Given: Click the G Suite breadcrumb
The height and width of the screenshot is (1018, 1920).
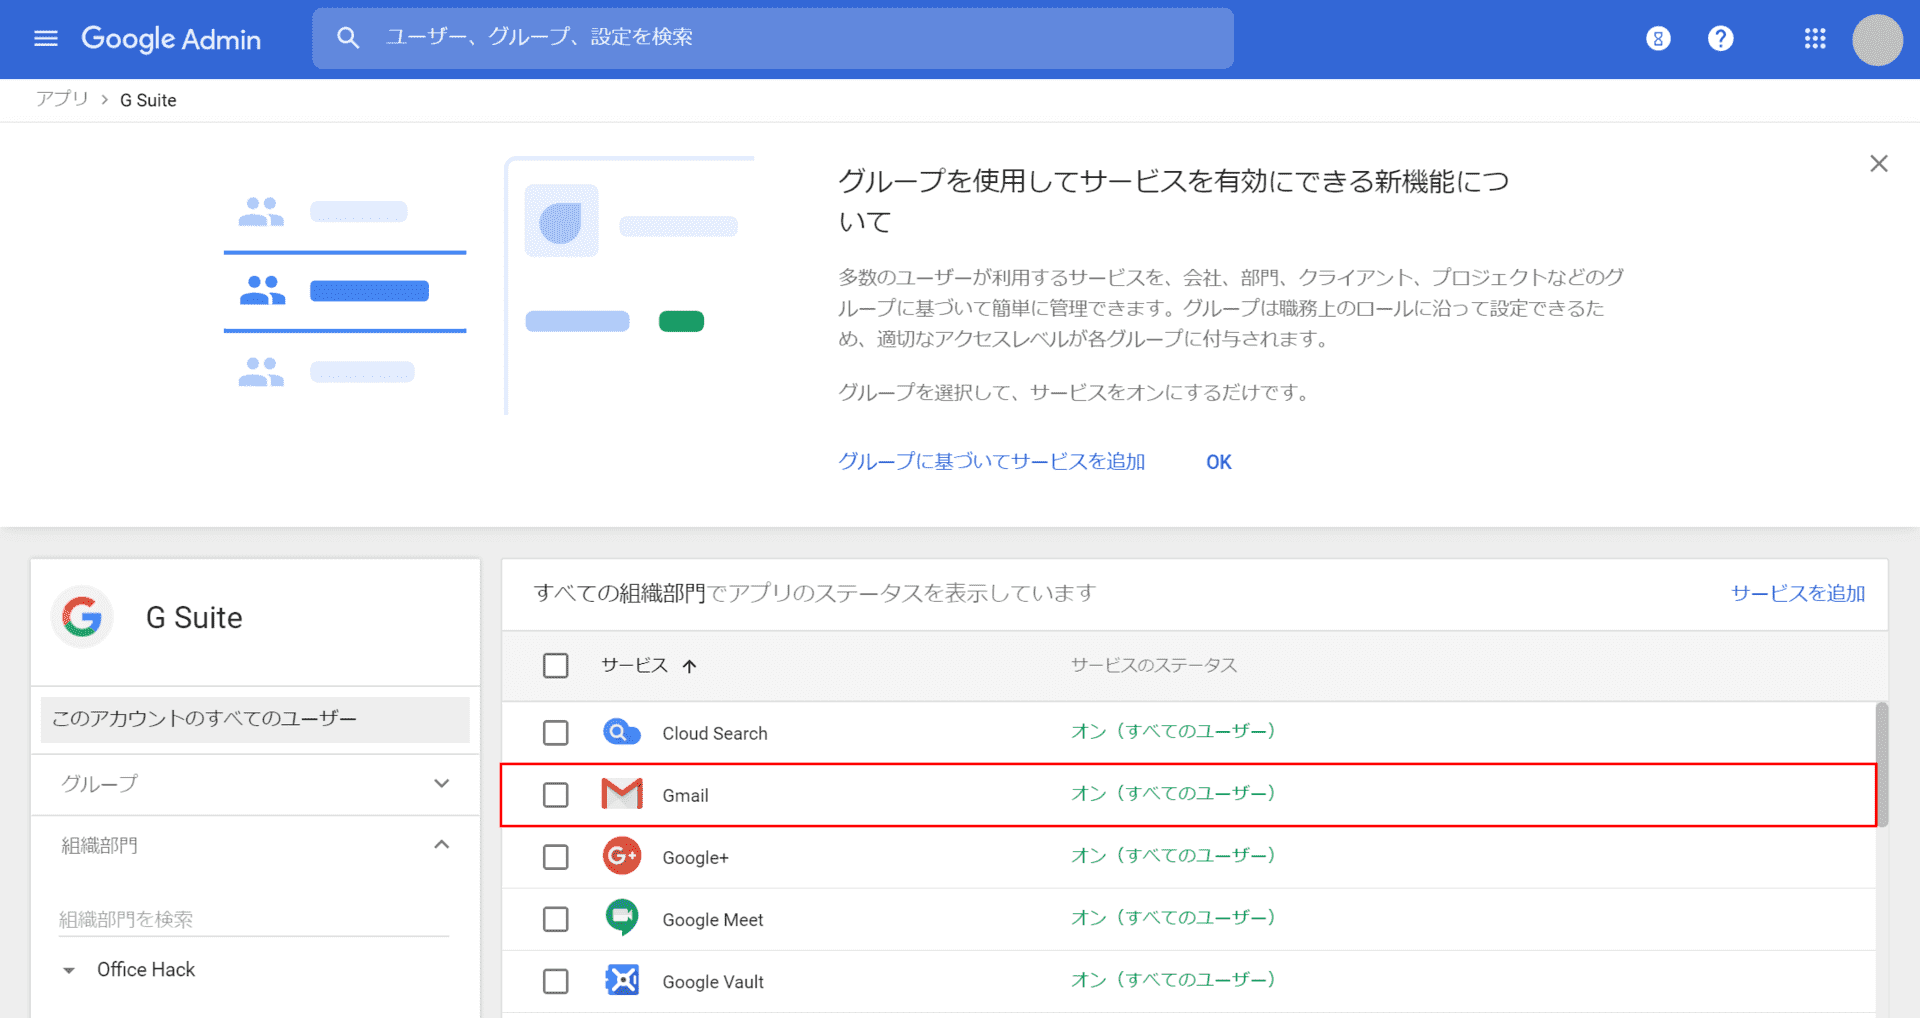Looking at the screenshot, I should click(148, 100).
